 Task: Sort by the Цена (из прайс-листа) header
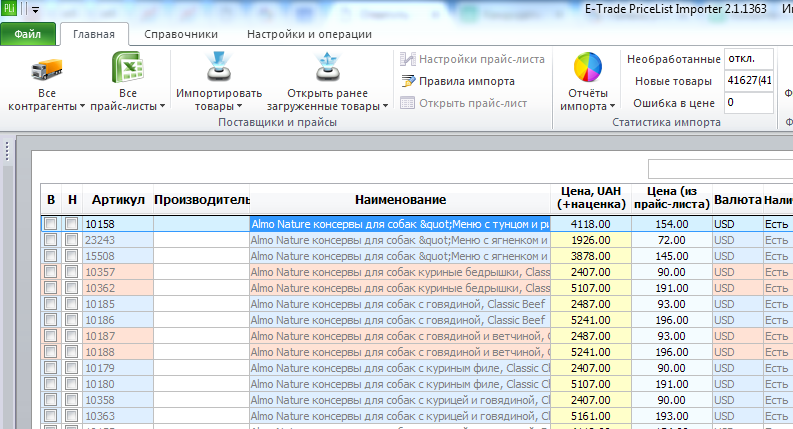click(x=672, y=198)
